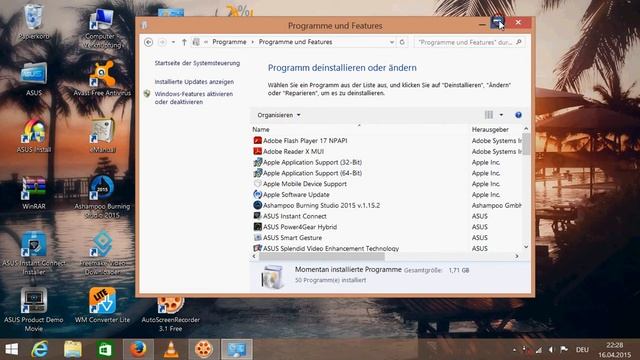Viewport: 640px width, 360px height.
Task: Click the DEU keyboard language indicator
Action: (x=582, y=350)
